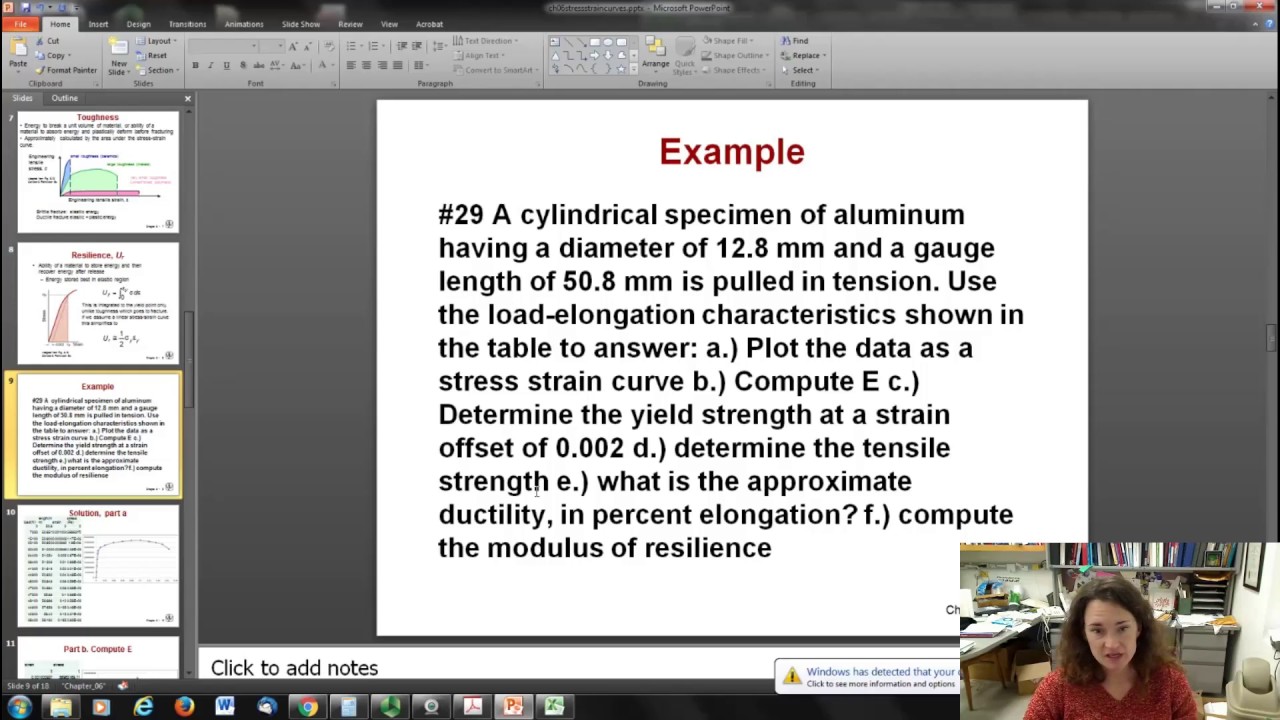1280x720 pixels.
Task: Decrease font size with Shrink Font
Action: point(308,46)
